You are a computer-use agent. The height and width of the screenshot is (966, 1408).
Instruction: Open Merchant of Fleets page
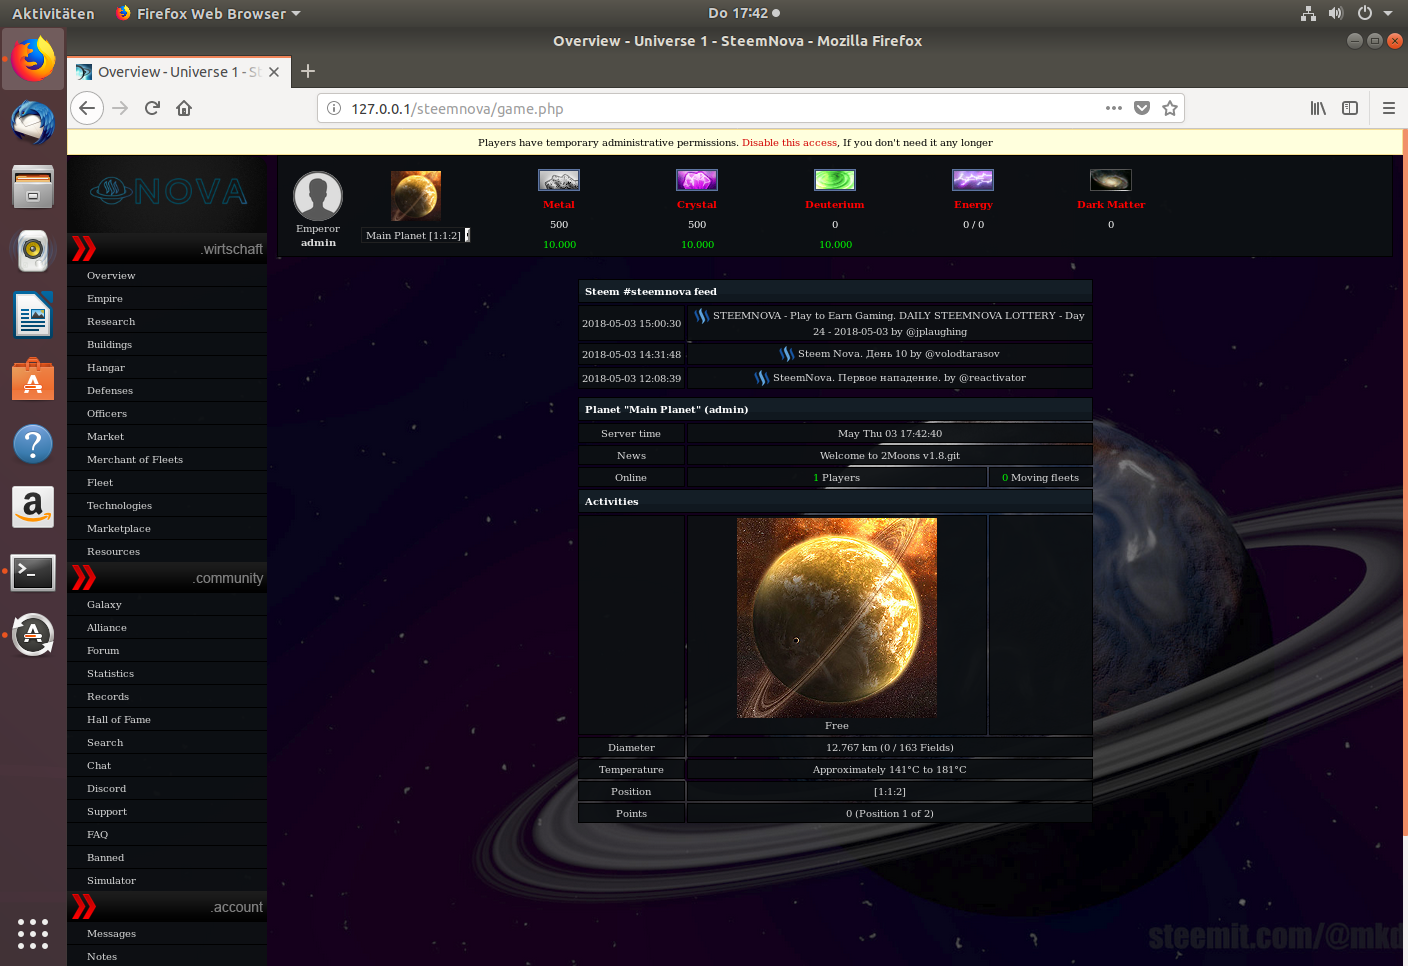point(135,459)
